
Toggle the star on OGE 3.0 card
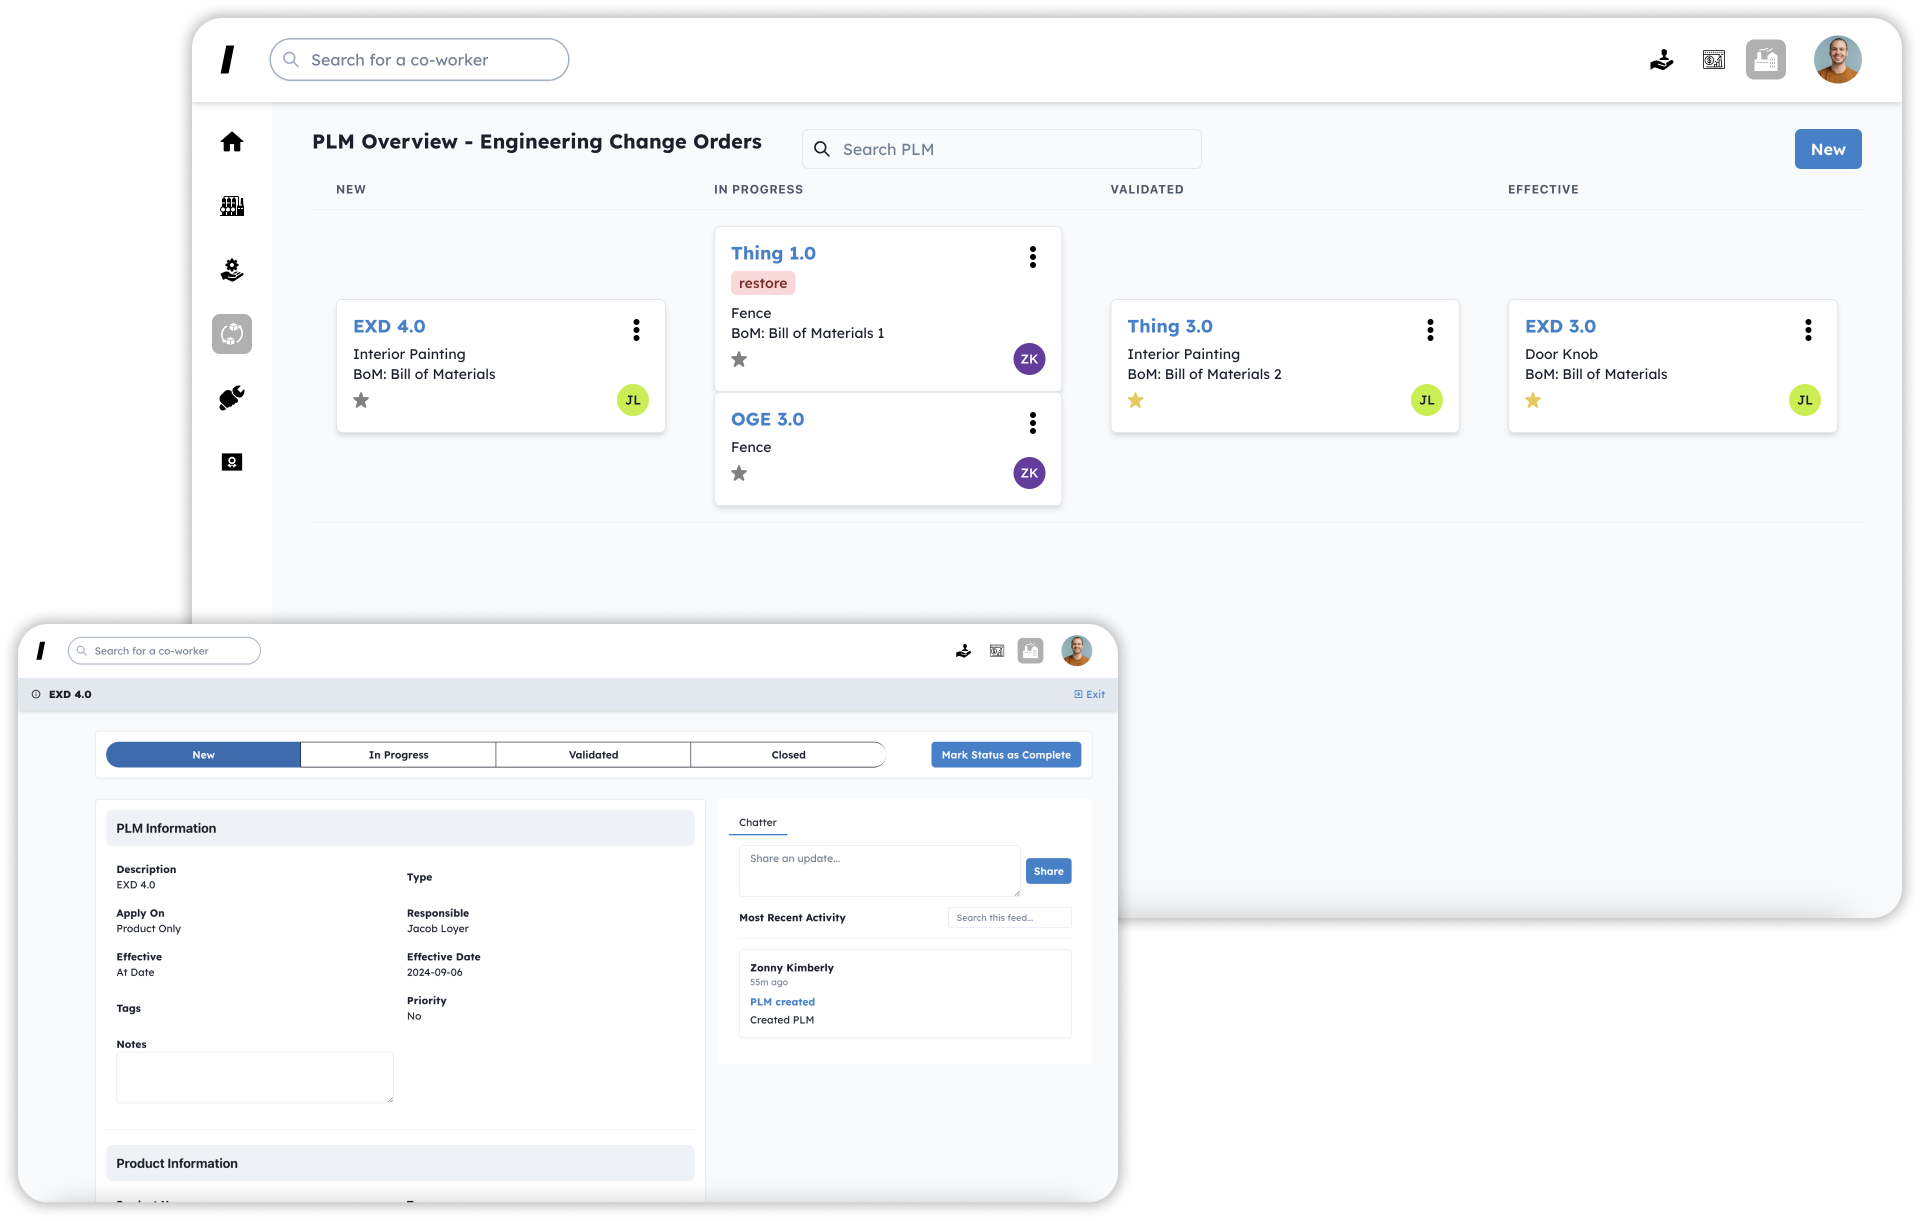739,473
